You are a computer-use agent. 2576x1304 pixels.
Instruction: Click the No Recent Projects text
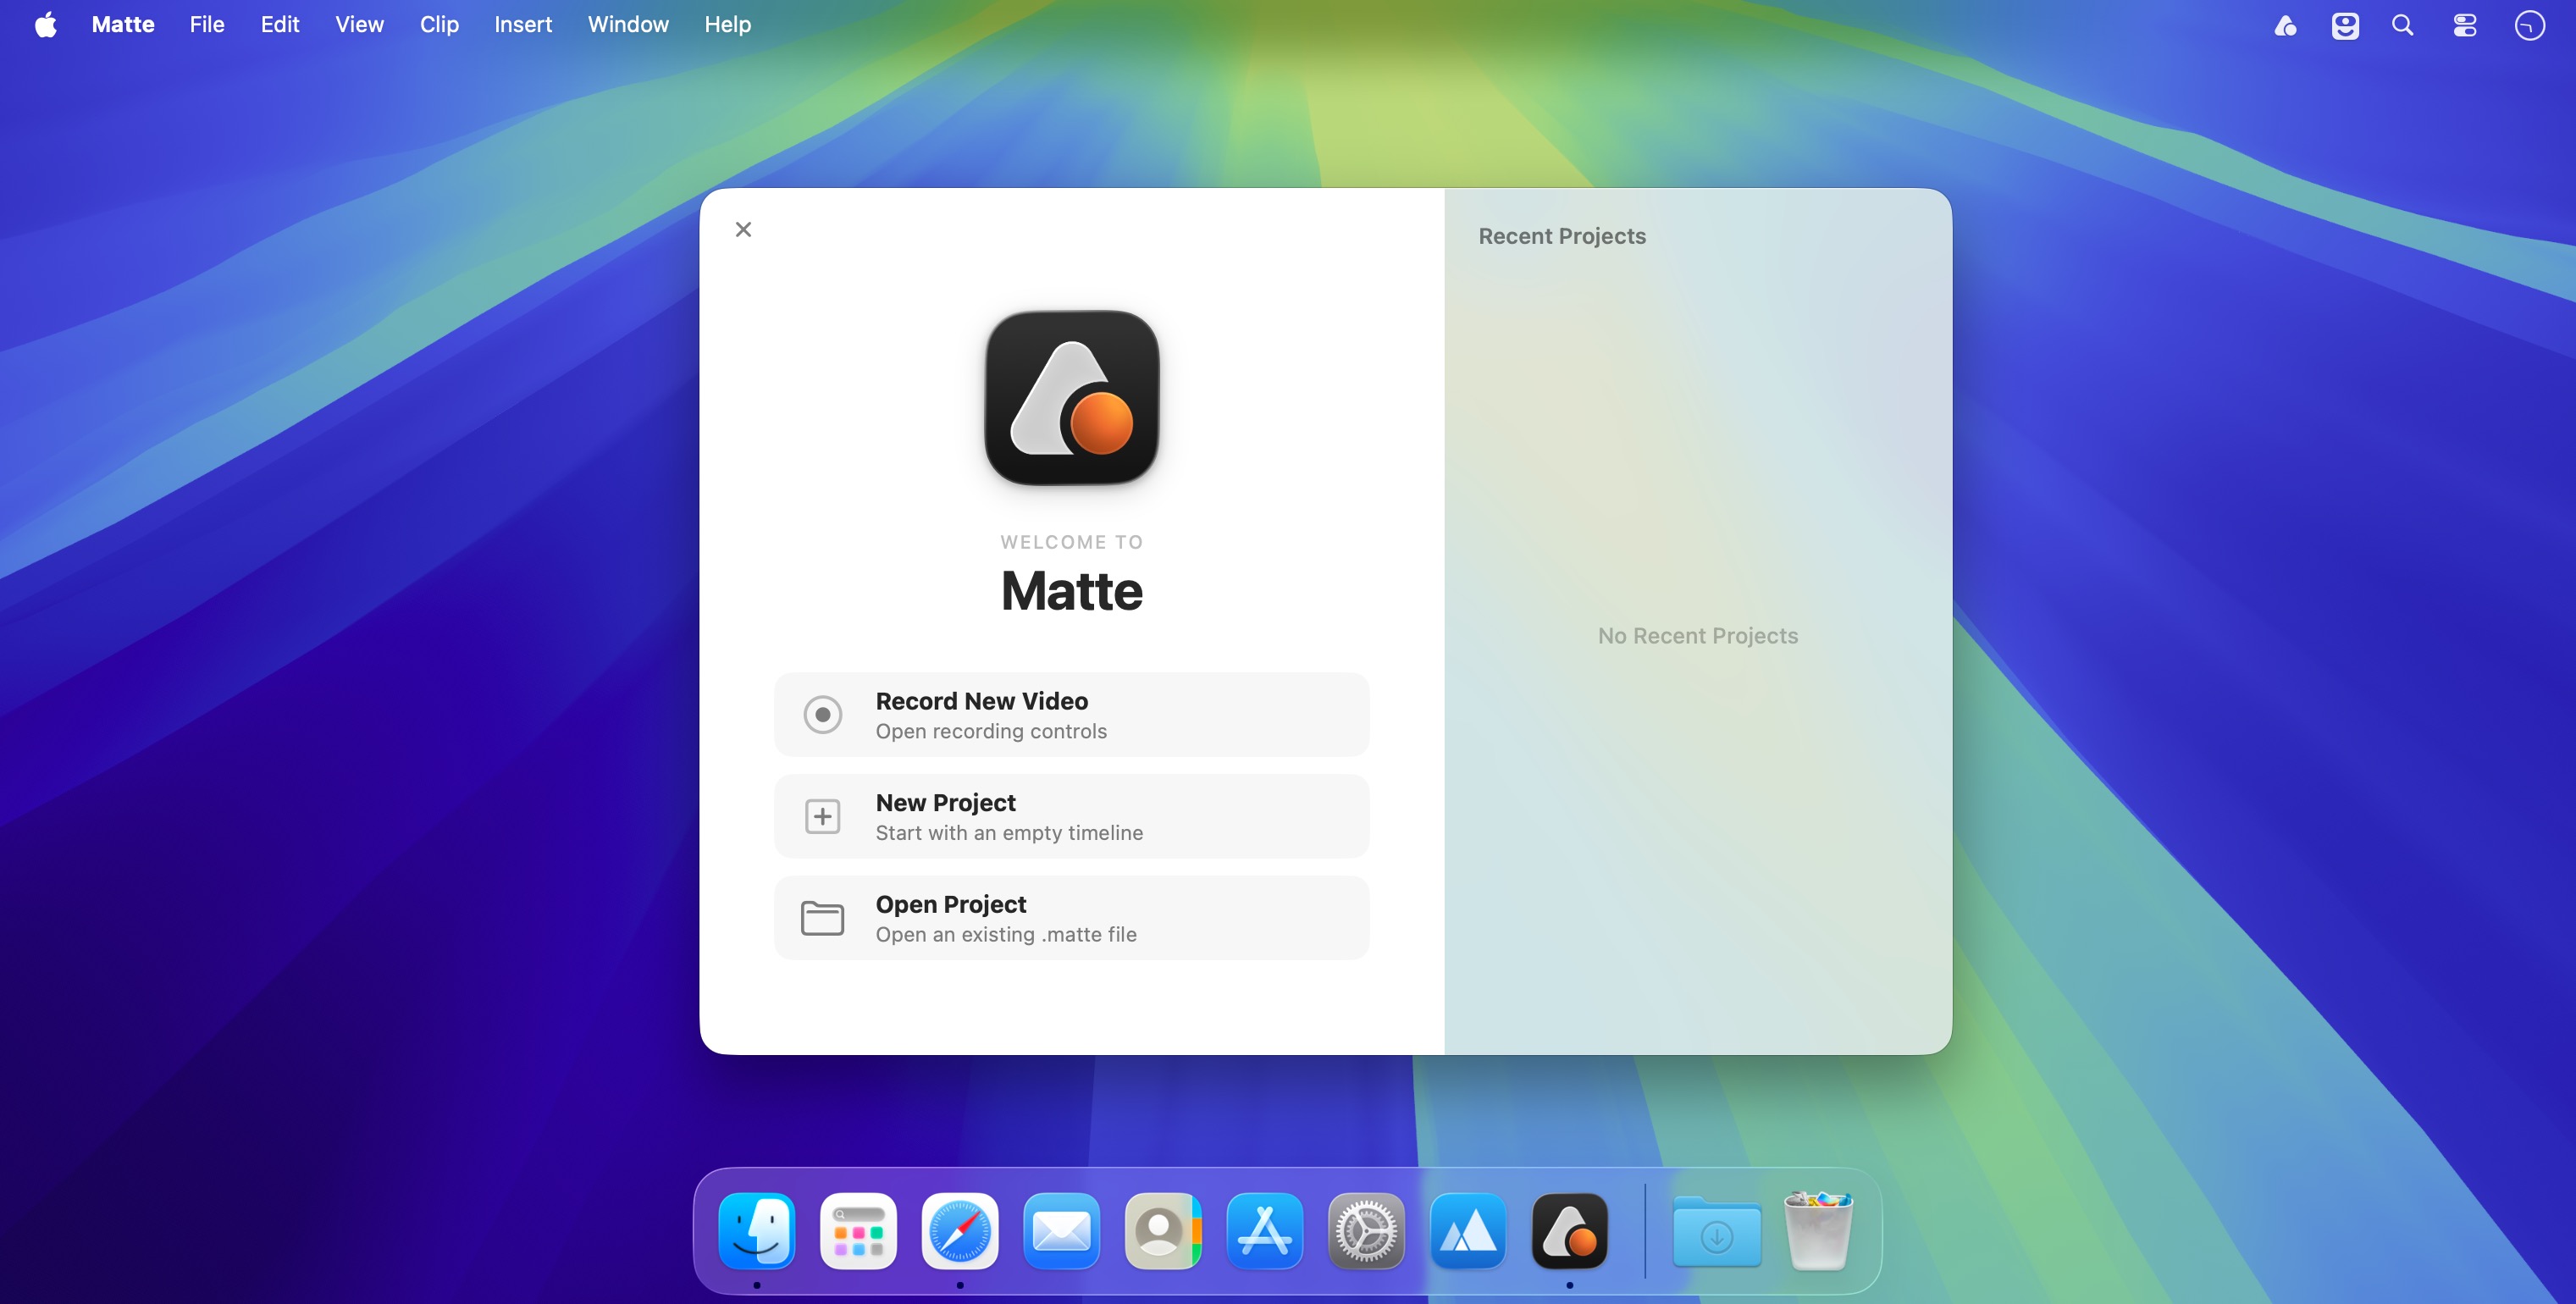[x=1698, y=636]
